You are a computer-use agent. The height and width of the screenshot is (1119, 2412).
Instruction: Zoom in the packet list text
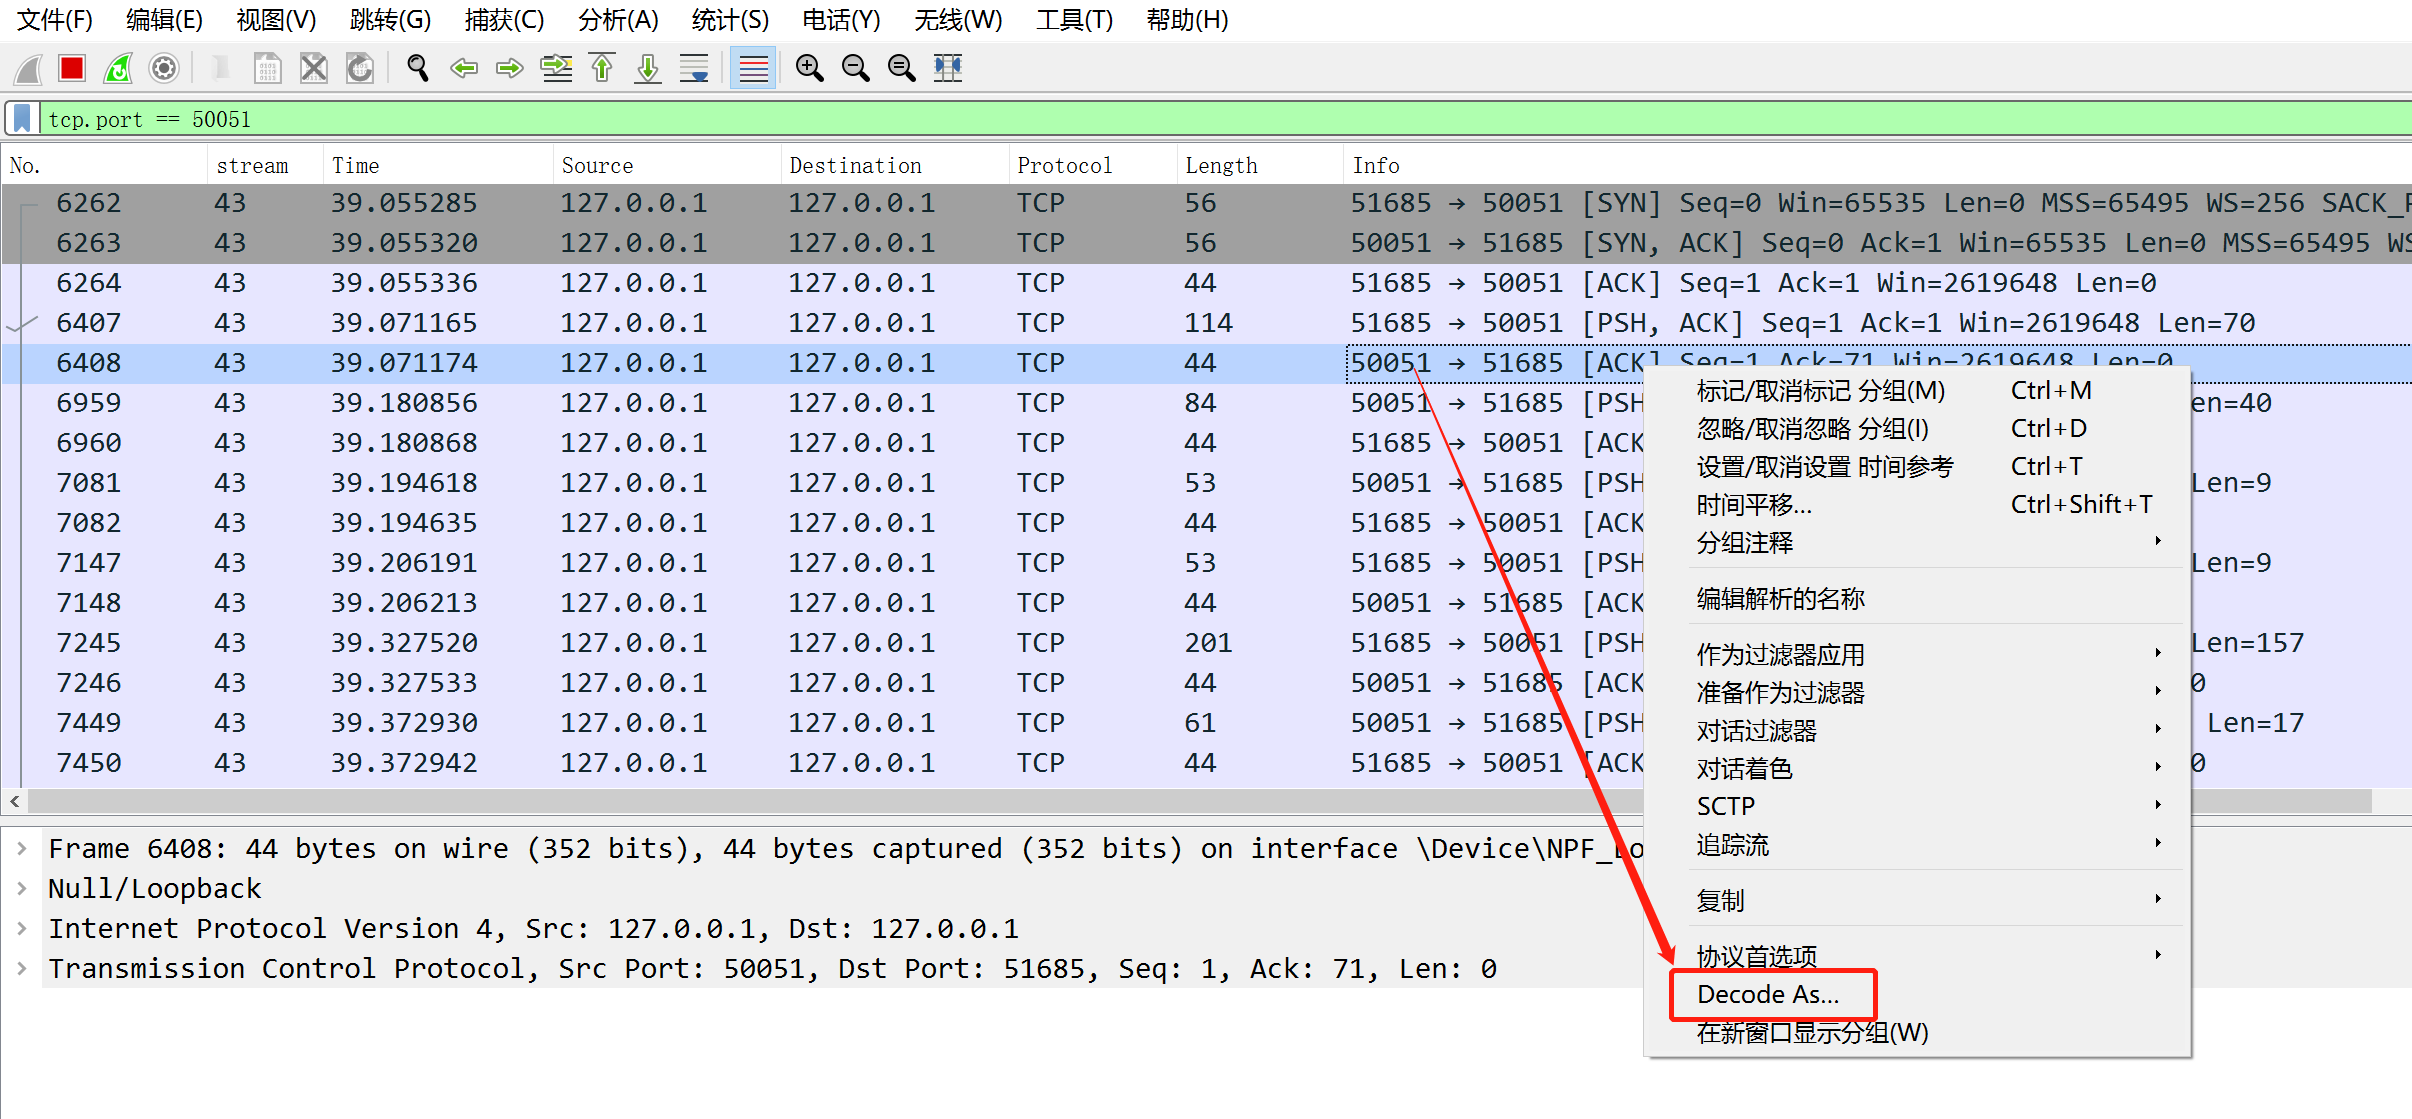pyautogui.click(x=809, y=68)
